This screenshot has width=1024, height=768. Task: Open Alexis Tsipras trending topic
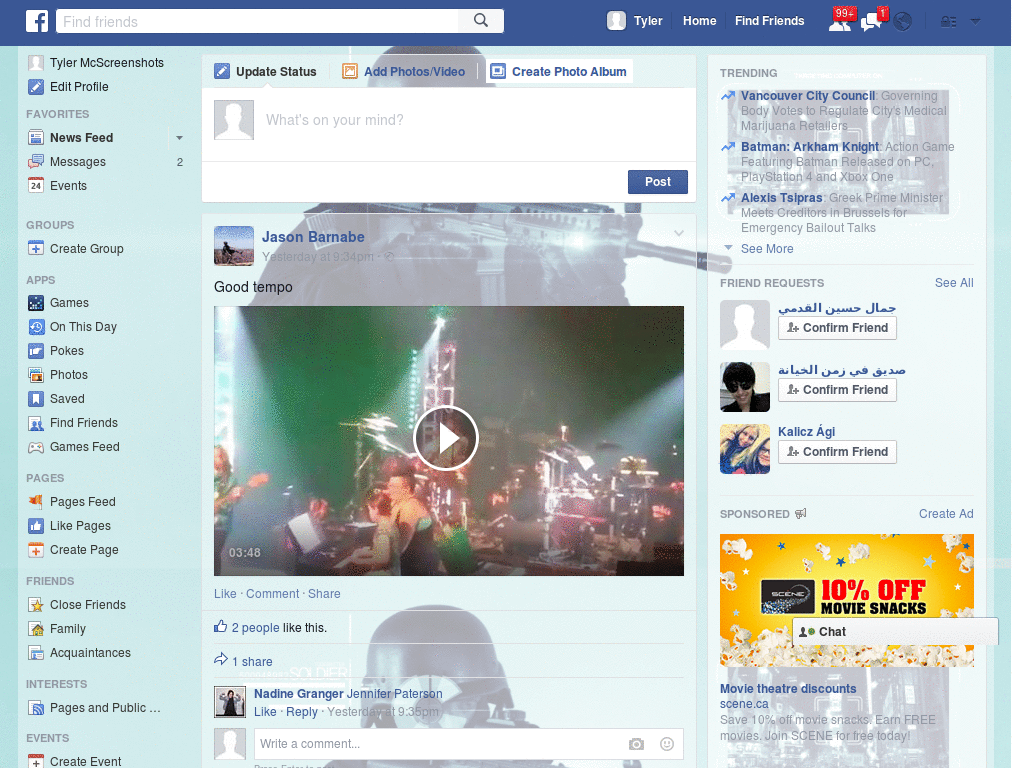(781, 198)
